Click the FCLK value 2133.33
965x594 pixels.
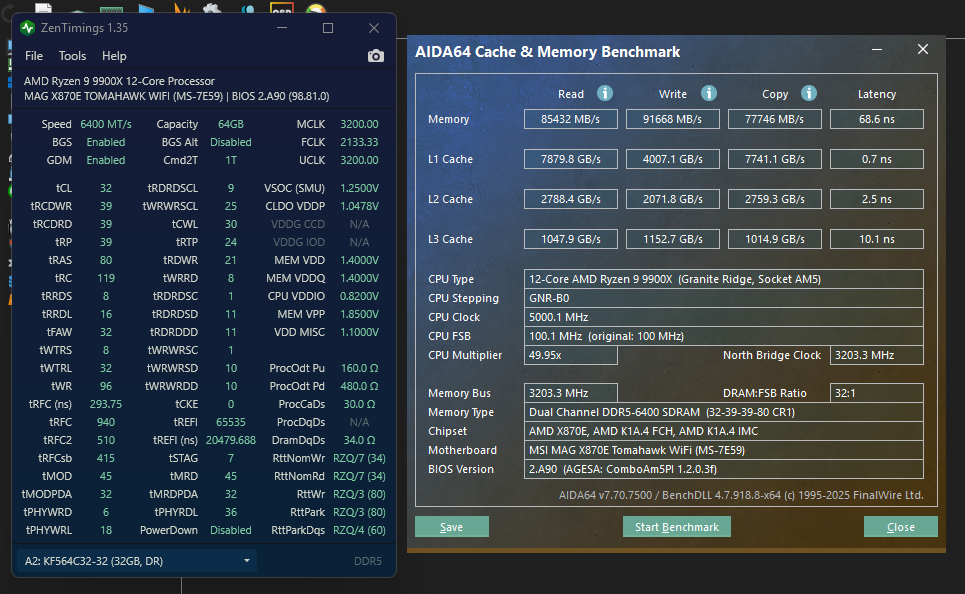pos(359,142)
